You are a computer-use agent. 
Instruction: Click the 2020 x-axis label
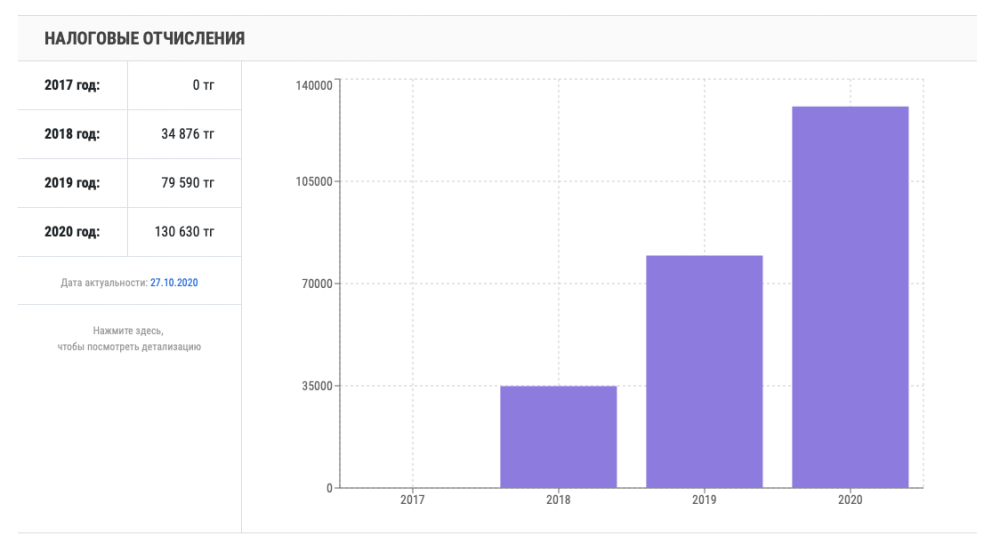tap(850, 499)
